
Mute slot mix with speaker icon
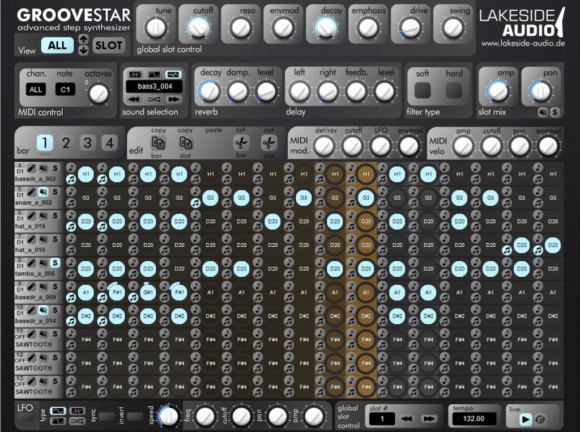coord(543,112)
